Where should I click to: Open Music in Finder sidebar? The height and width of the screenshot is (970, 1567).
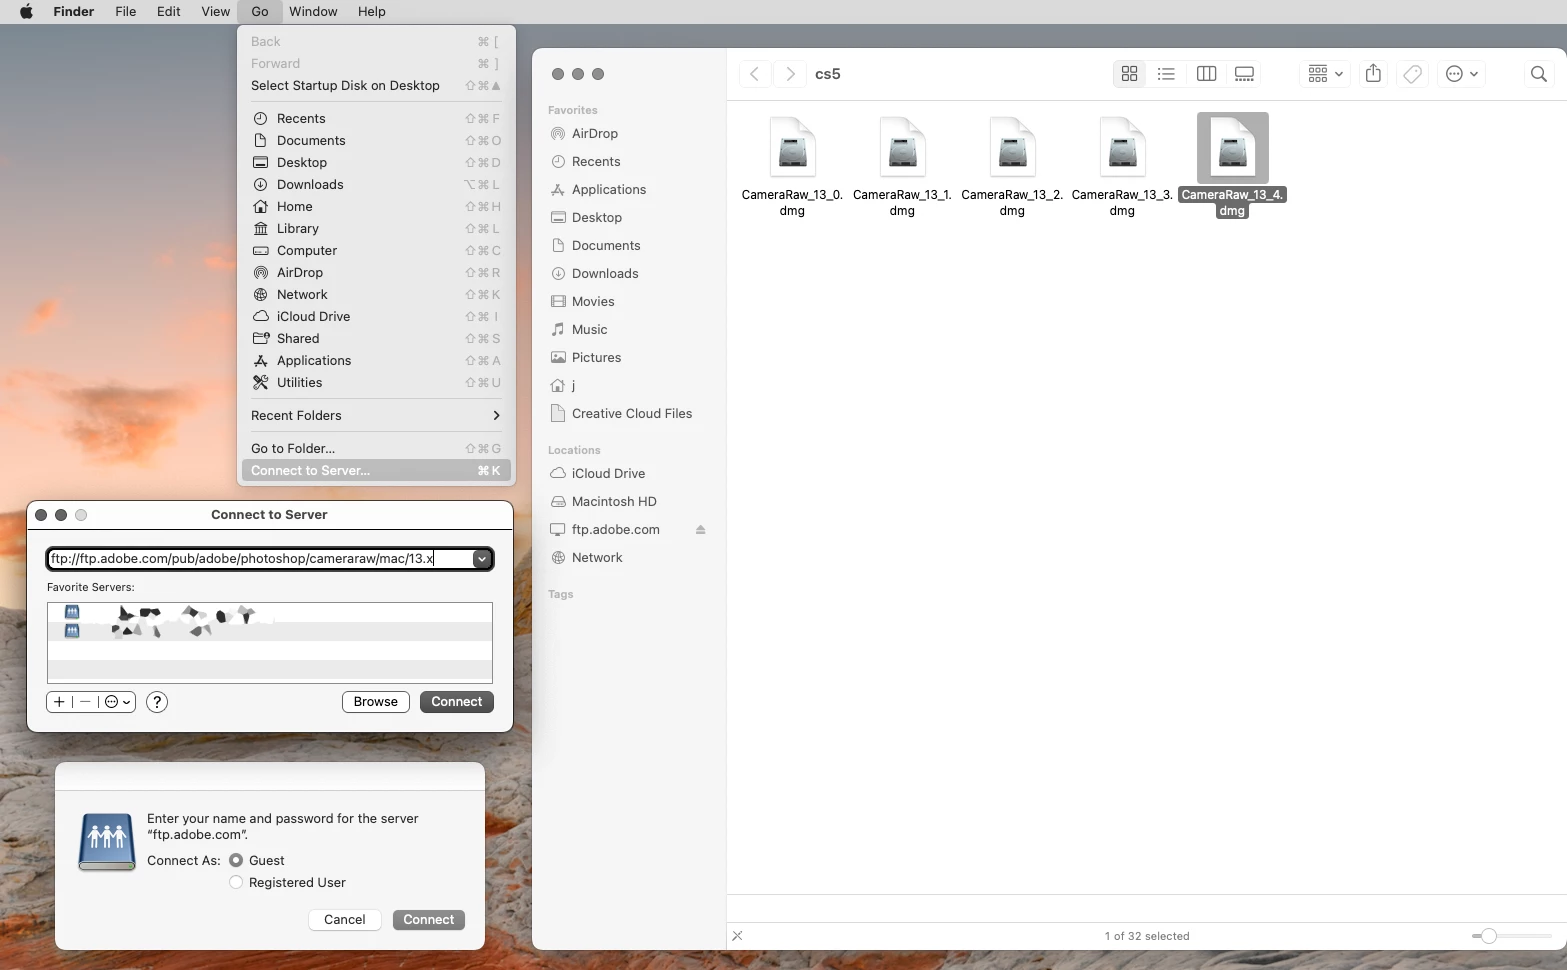(x=589, y=330)
